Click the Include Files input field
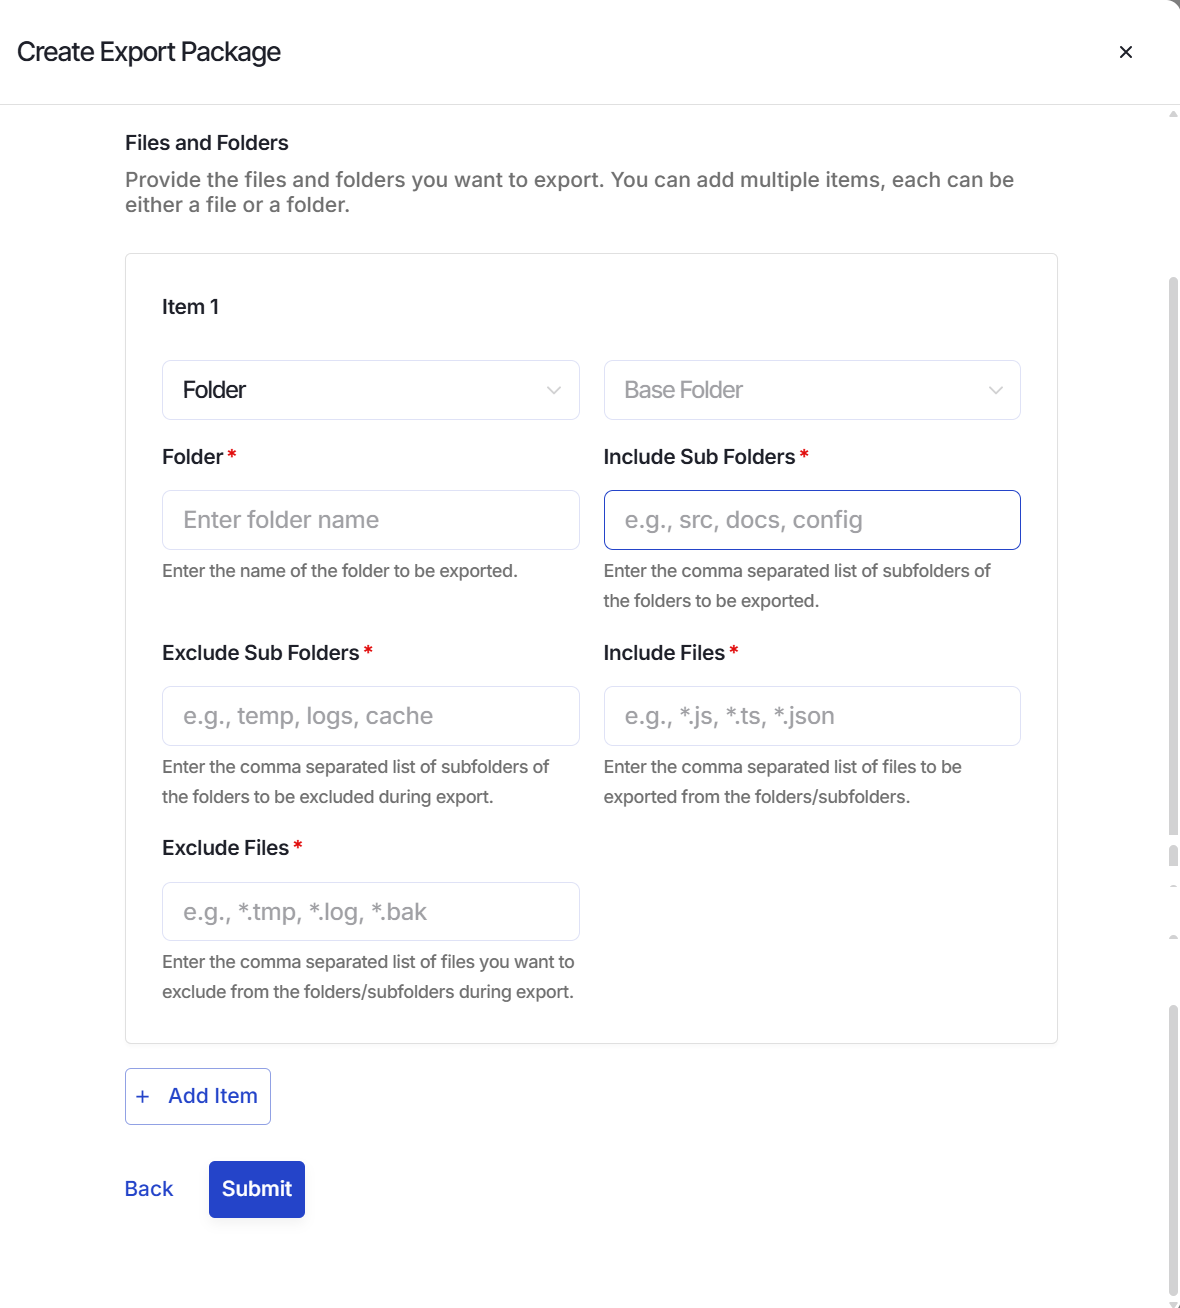The image size is (1180, 1308). 812,716
